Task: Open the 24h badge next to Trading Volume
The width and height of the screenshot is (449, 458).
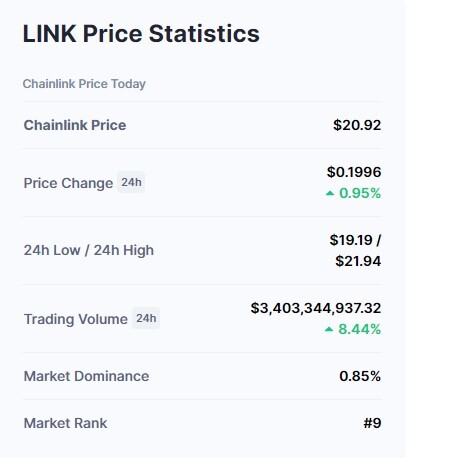Action: tap(146, 318)
